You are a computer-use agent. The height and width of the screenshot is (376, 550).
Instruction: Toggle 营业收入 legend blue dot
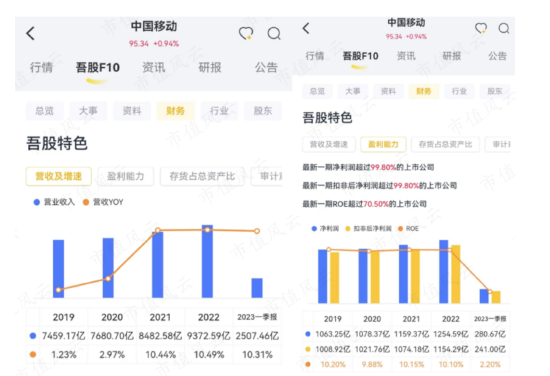[36, 202]
